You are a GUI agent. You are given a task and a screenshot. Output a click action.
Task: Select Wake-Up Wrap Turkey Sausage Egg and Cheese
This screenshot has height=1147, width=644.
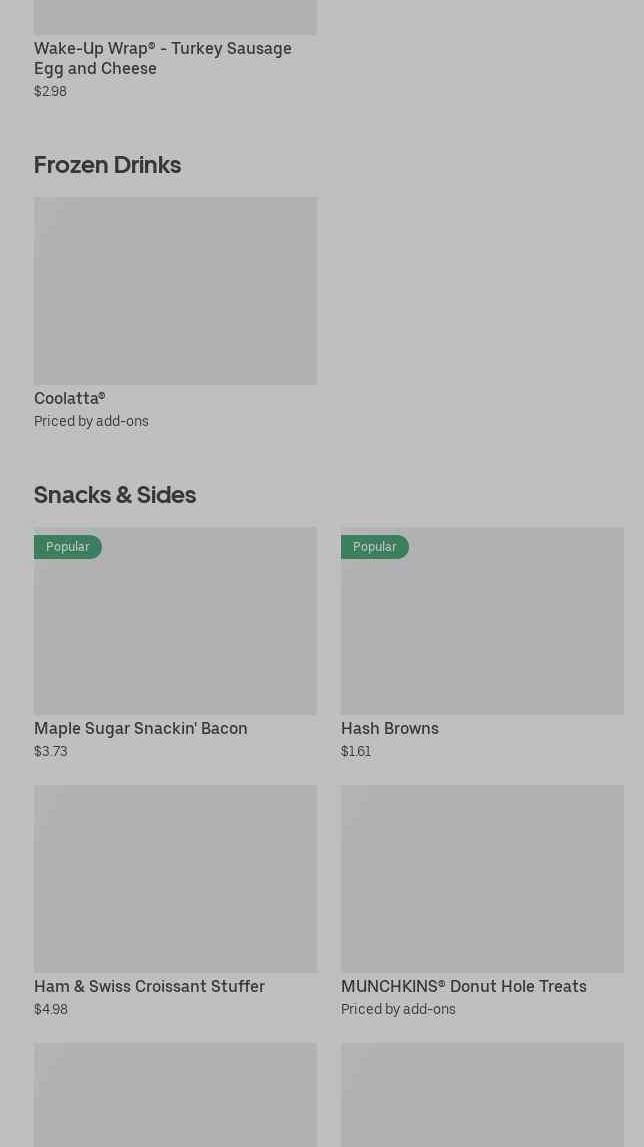(x=163, y=58)
